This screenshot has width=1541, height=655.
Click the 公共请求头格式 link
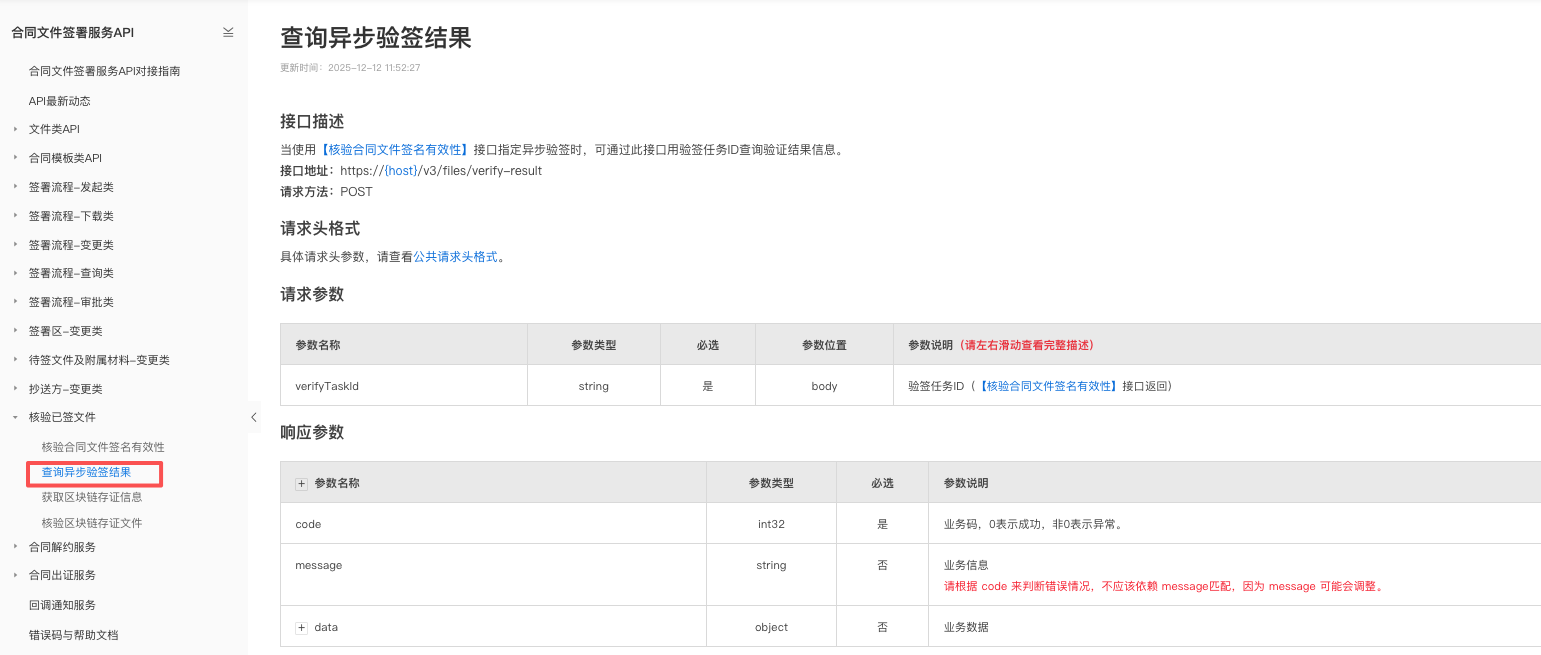click(x=455, y=257)
